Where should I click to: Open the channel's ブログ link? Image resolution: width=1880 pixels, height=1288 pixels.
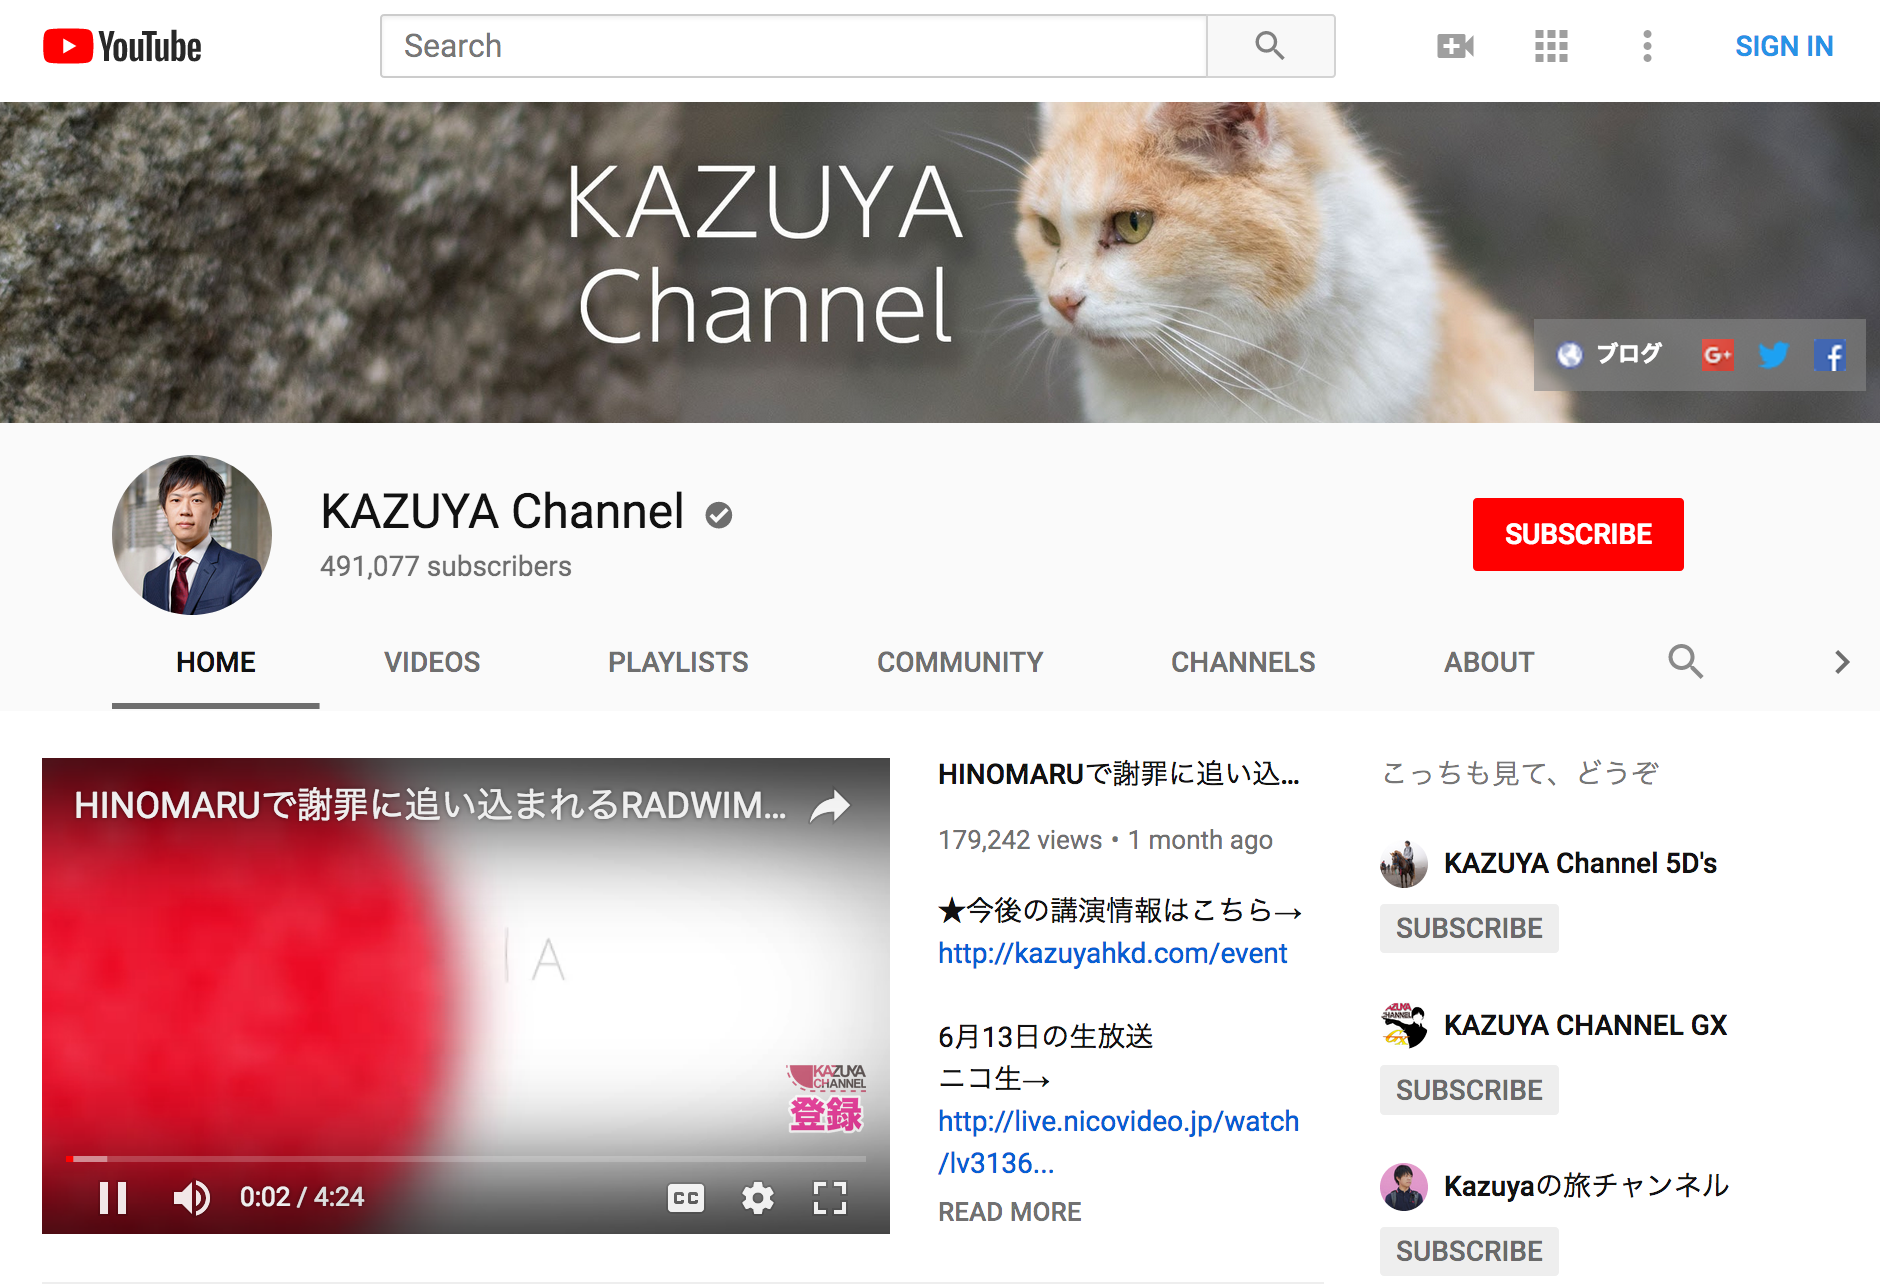coord(1609,354)
